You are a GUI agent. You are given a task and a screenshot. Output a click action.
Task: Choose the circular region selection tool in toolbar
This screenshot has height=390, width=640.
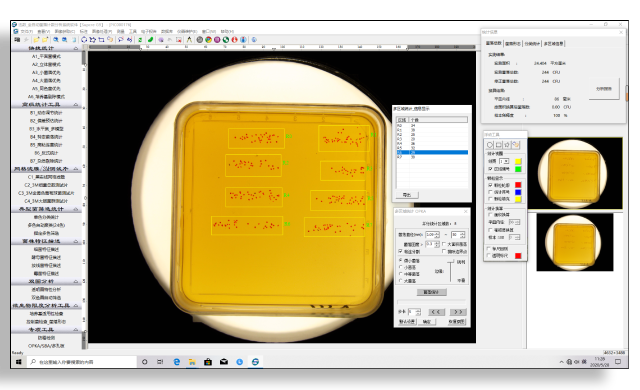pyautogui.click(x=84, y=40)
